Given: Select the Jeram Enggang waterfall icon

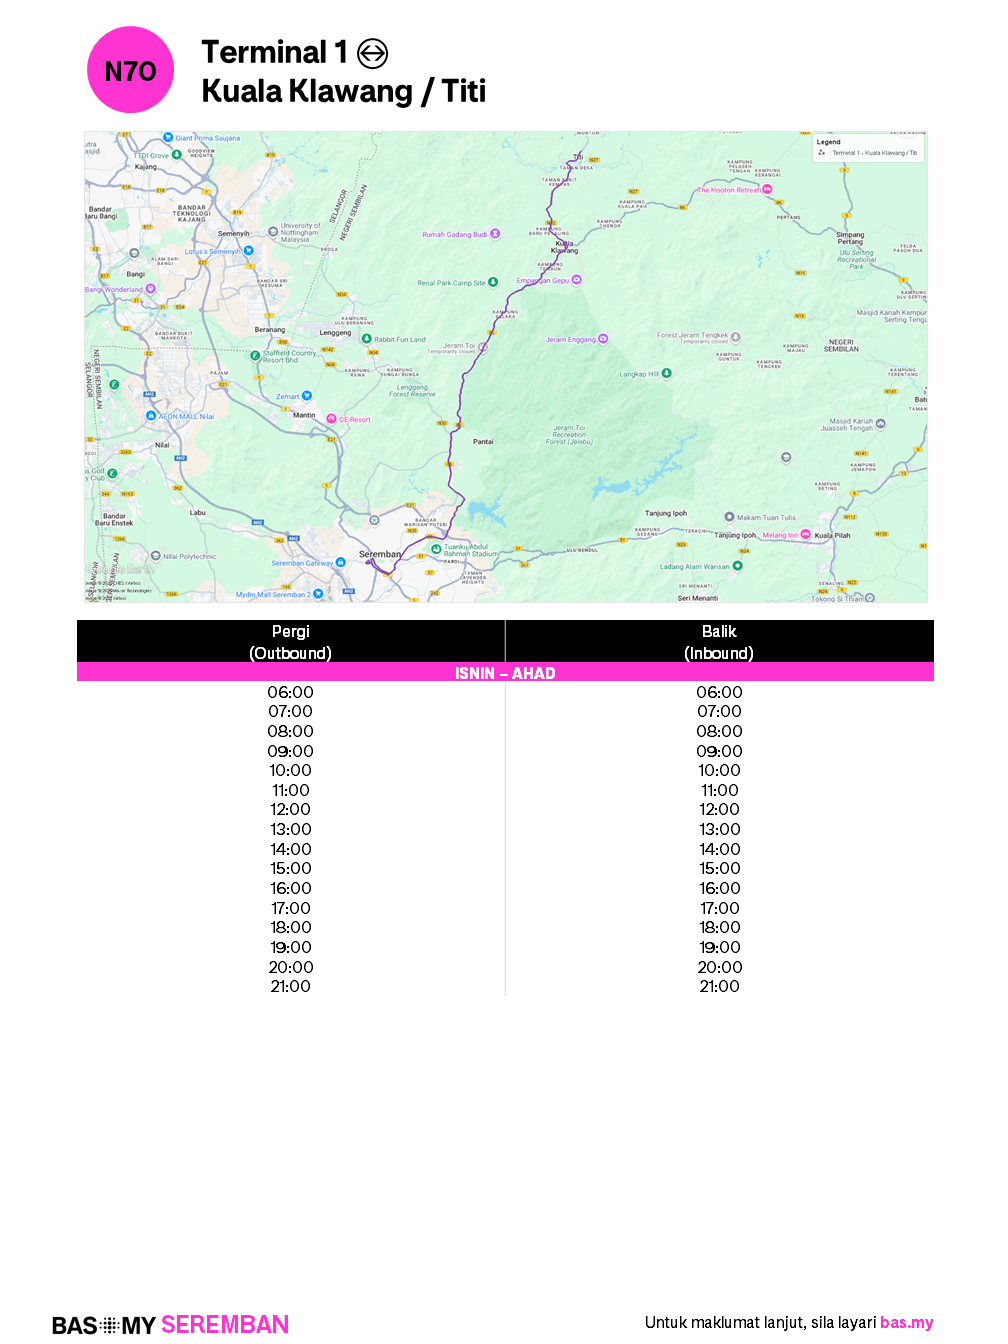Looking at the screenshot, I should coord(603,339).
